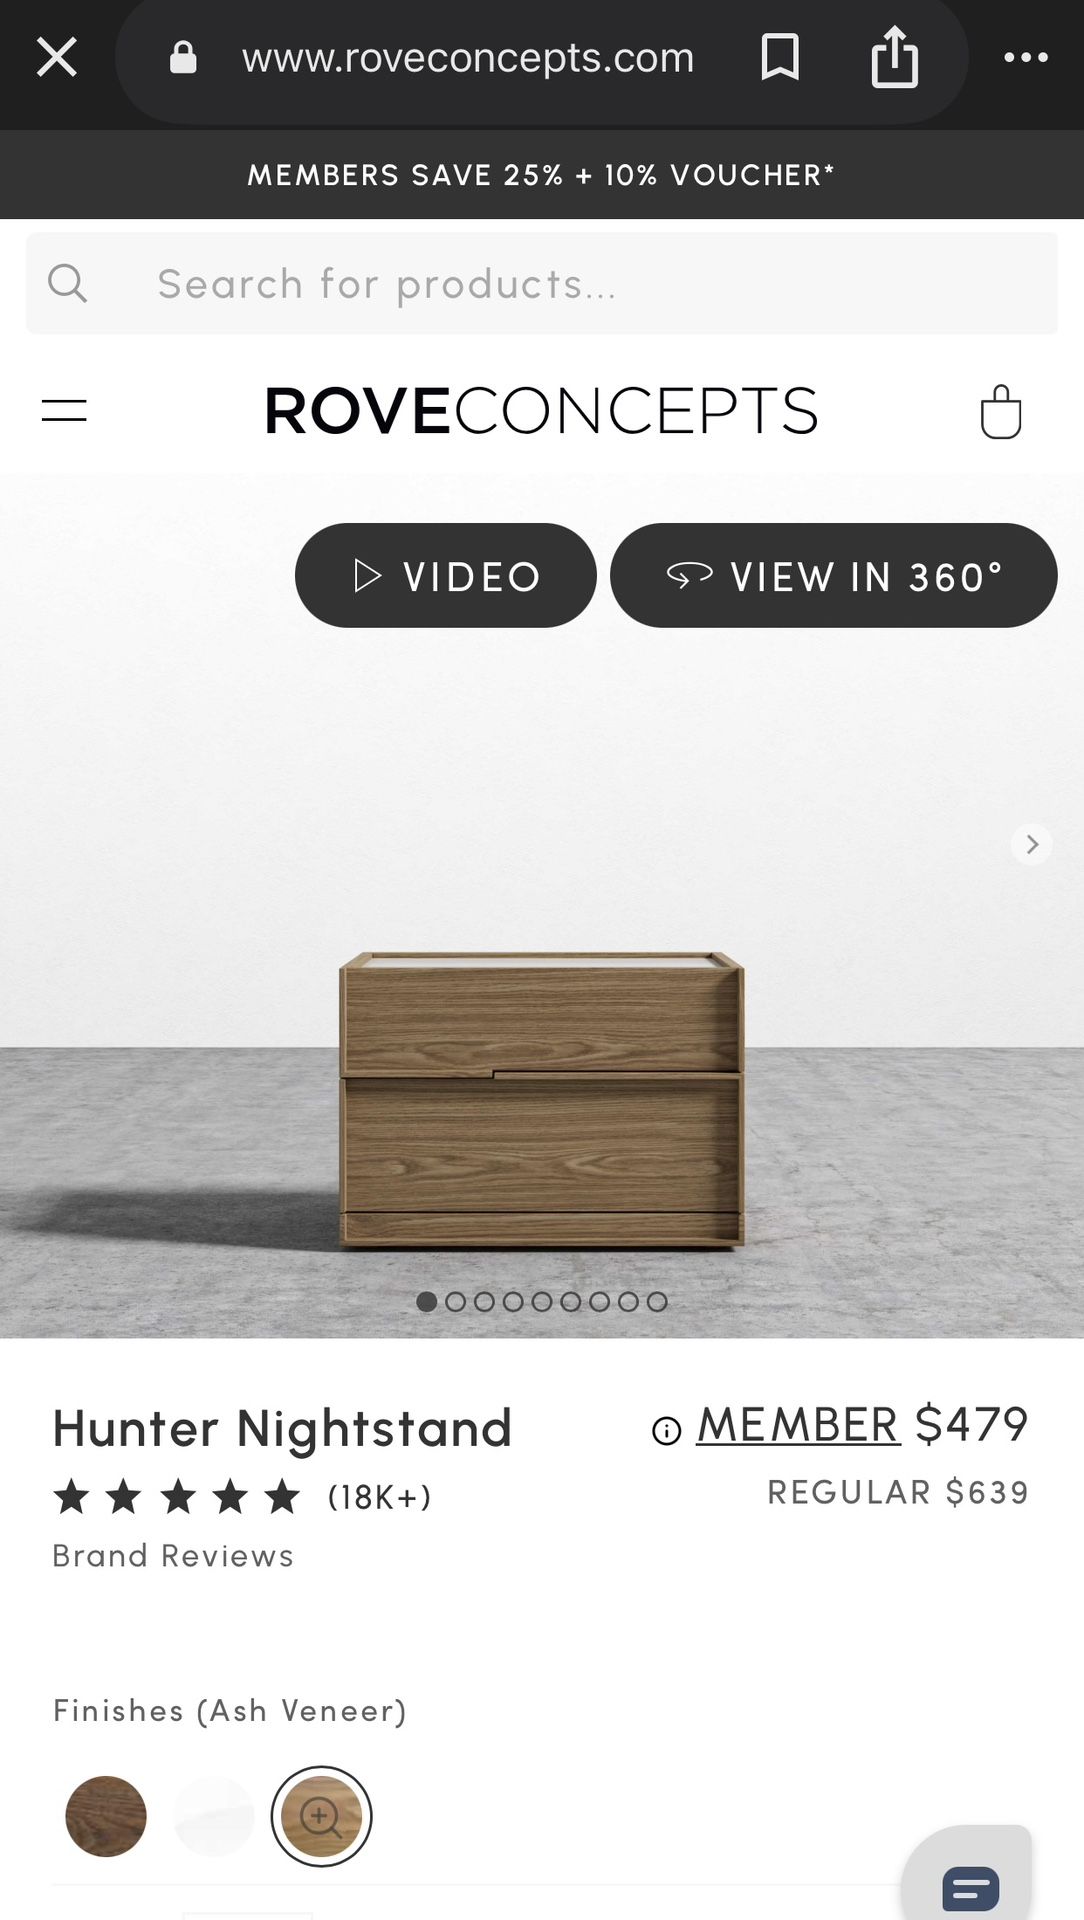Image resolution: width=1084 pixels, height=1920 pixels.
Task: Open the shopping bag cart icon
Action: [x=1001, y=411]
